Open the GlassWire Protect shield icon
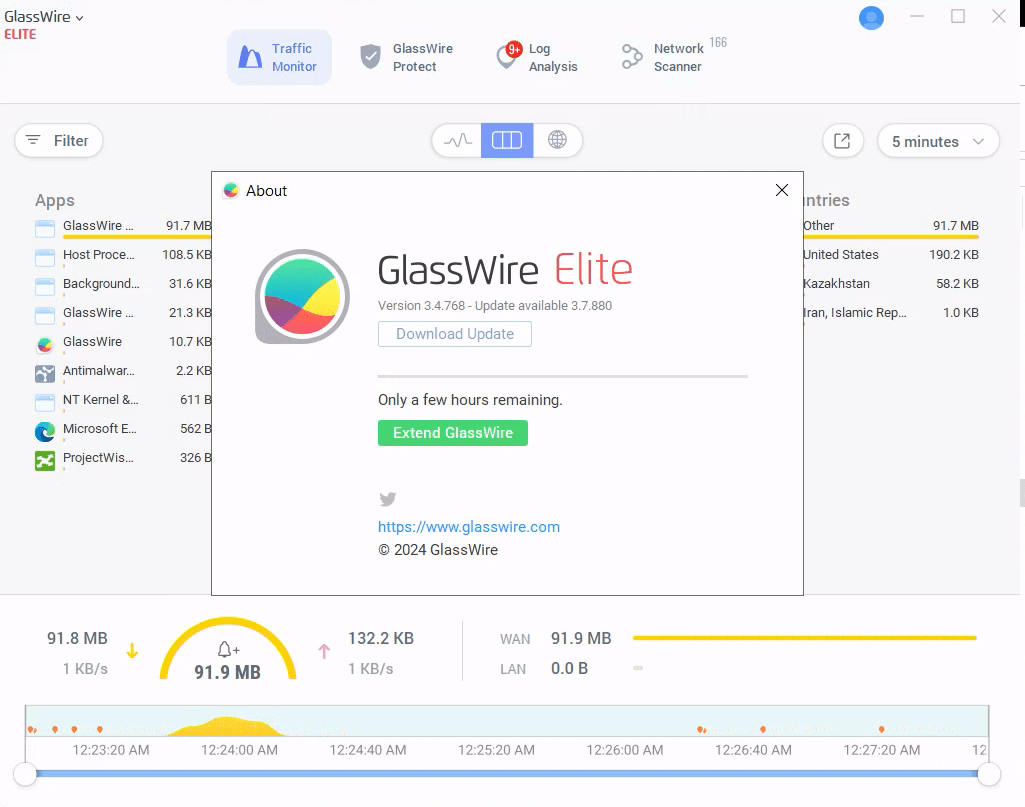Image resolution: width=1025 pixels, height=807 pixels. pos(371,56)
